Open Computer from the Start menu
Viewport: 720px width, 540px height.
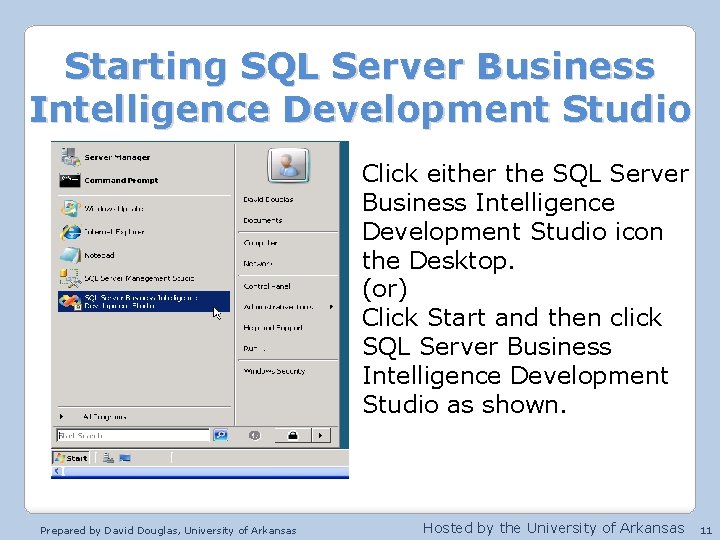[260, 243]
